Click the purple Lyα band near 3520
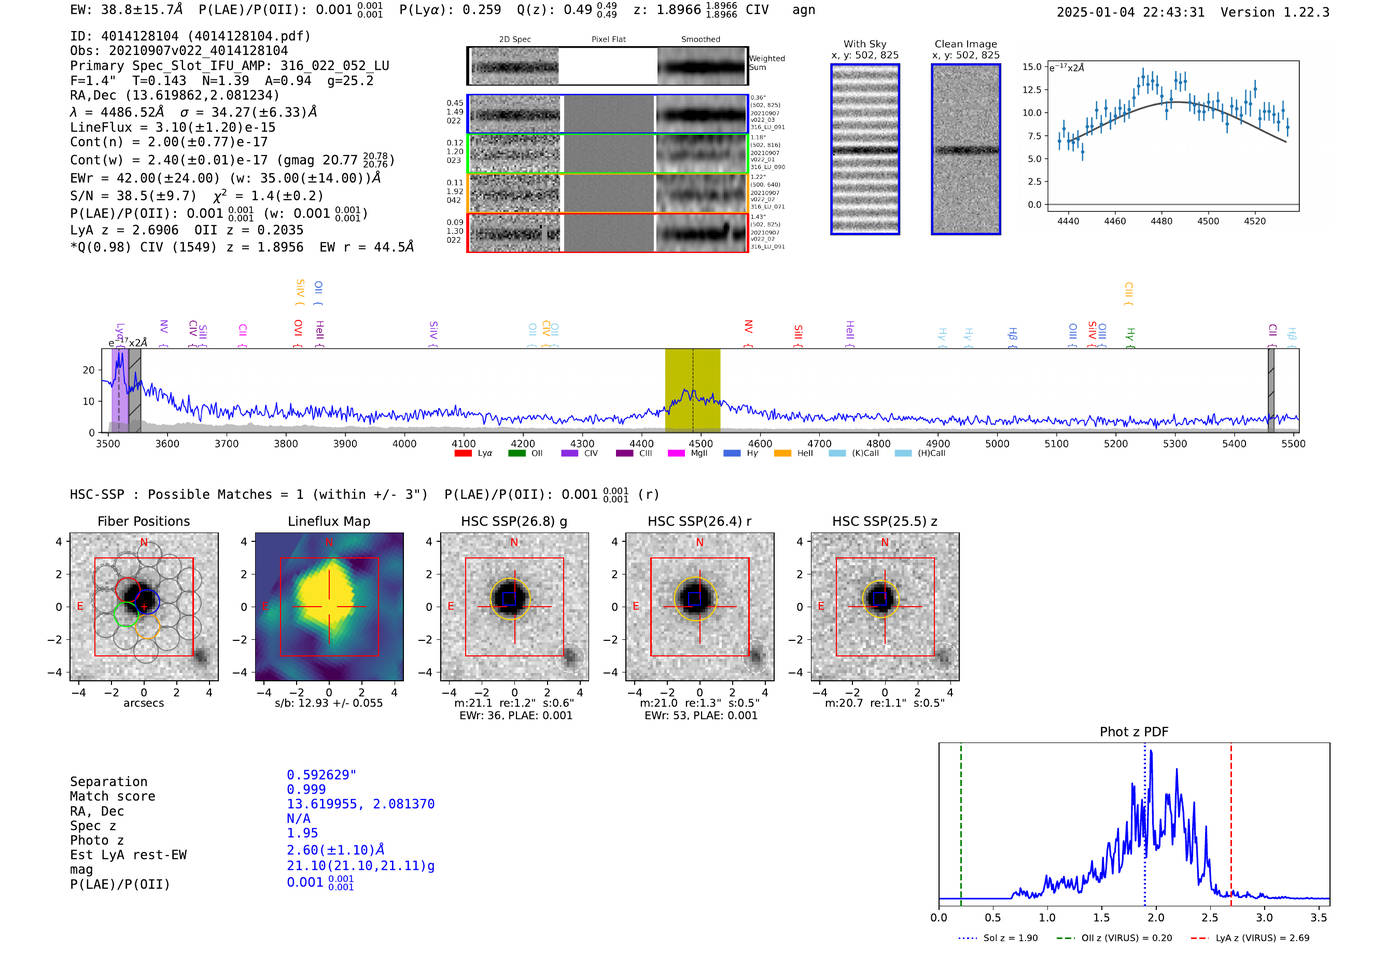1400x953 pixels. (119, 390)
